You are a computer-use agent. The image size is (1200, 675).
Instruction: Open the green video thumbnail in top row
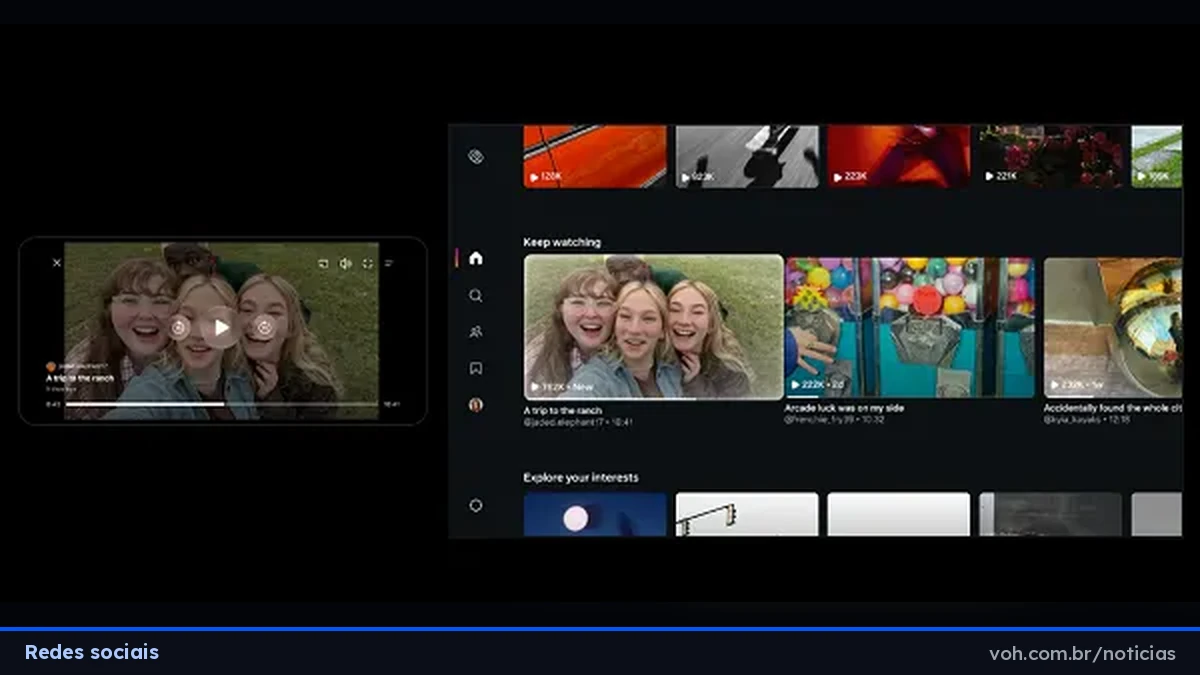tap(1157, 156)
